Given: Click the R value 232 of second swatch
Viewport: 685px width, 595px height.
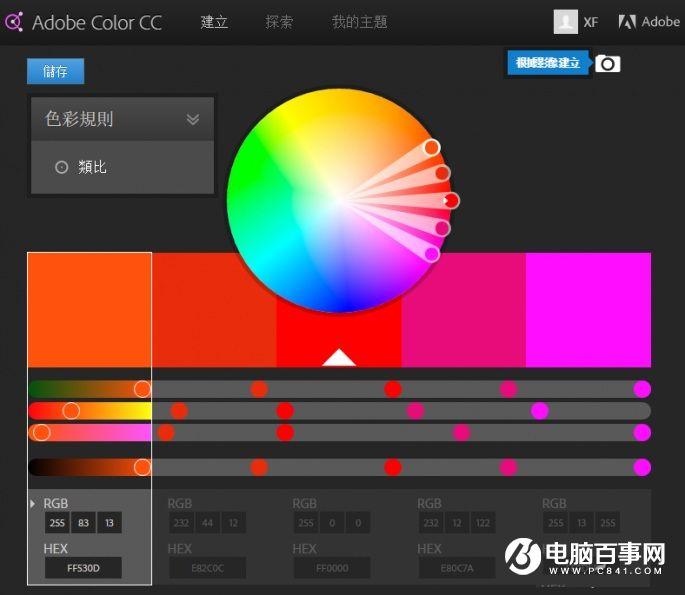Looking at the screenshot, I should (x=181, y=522).
